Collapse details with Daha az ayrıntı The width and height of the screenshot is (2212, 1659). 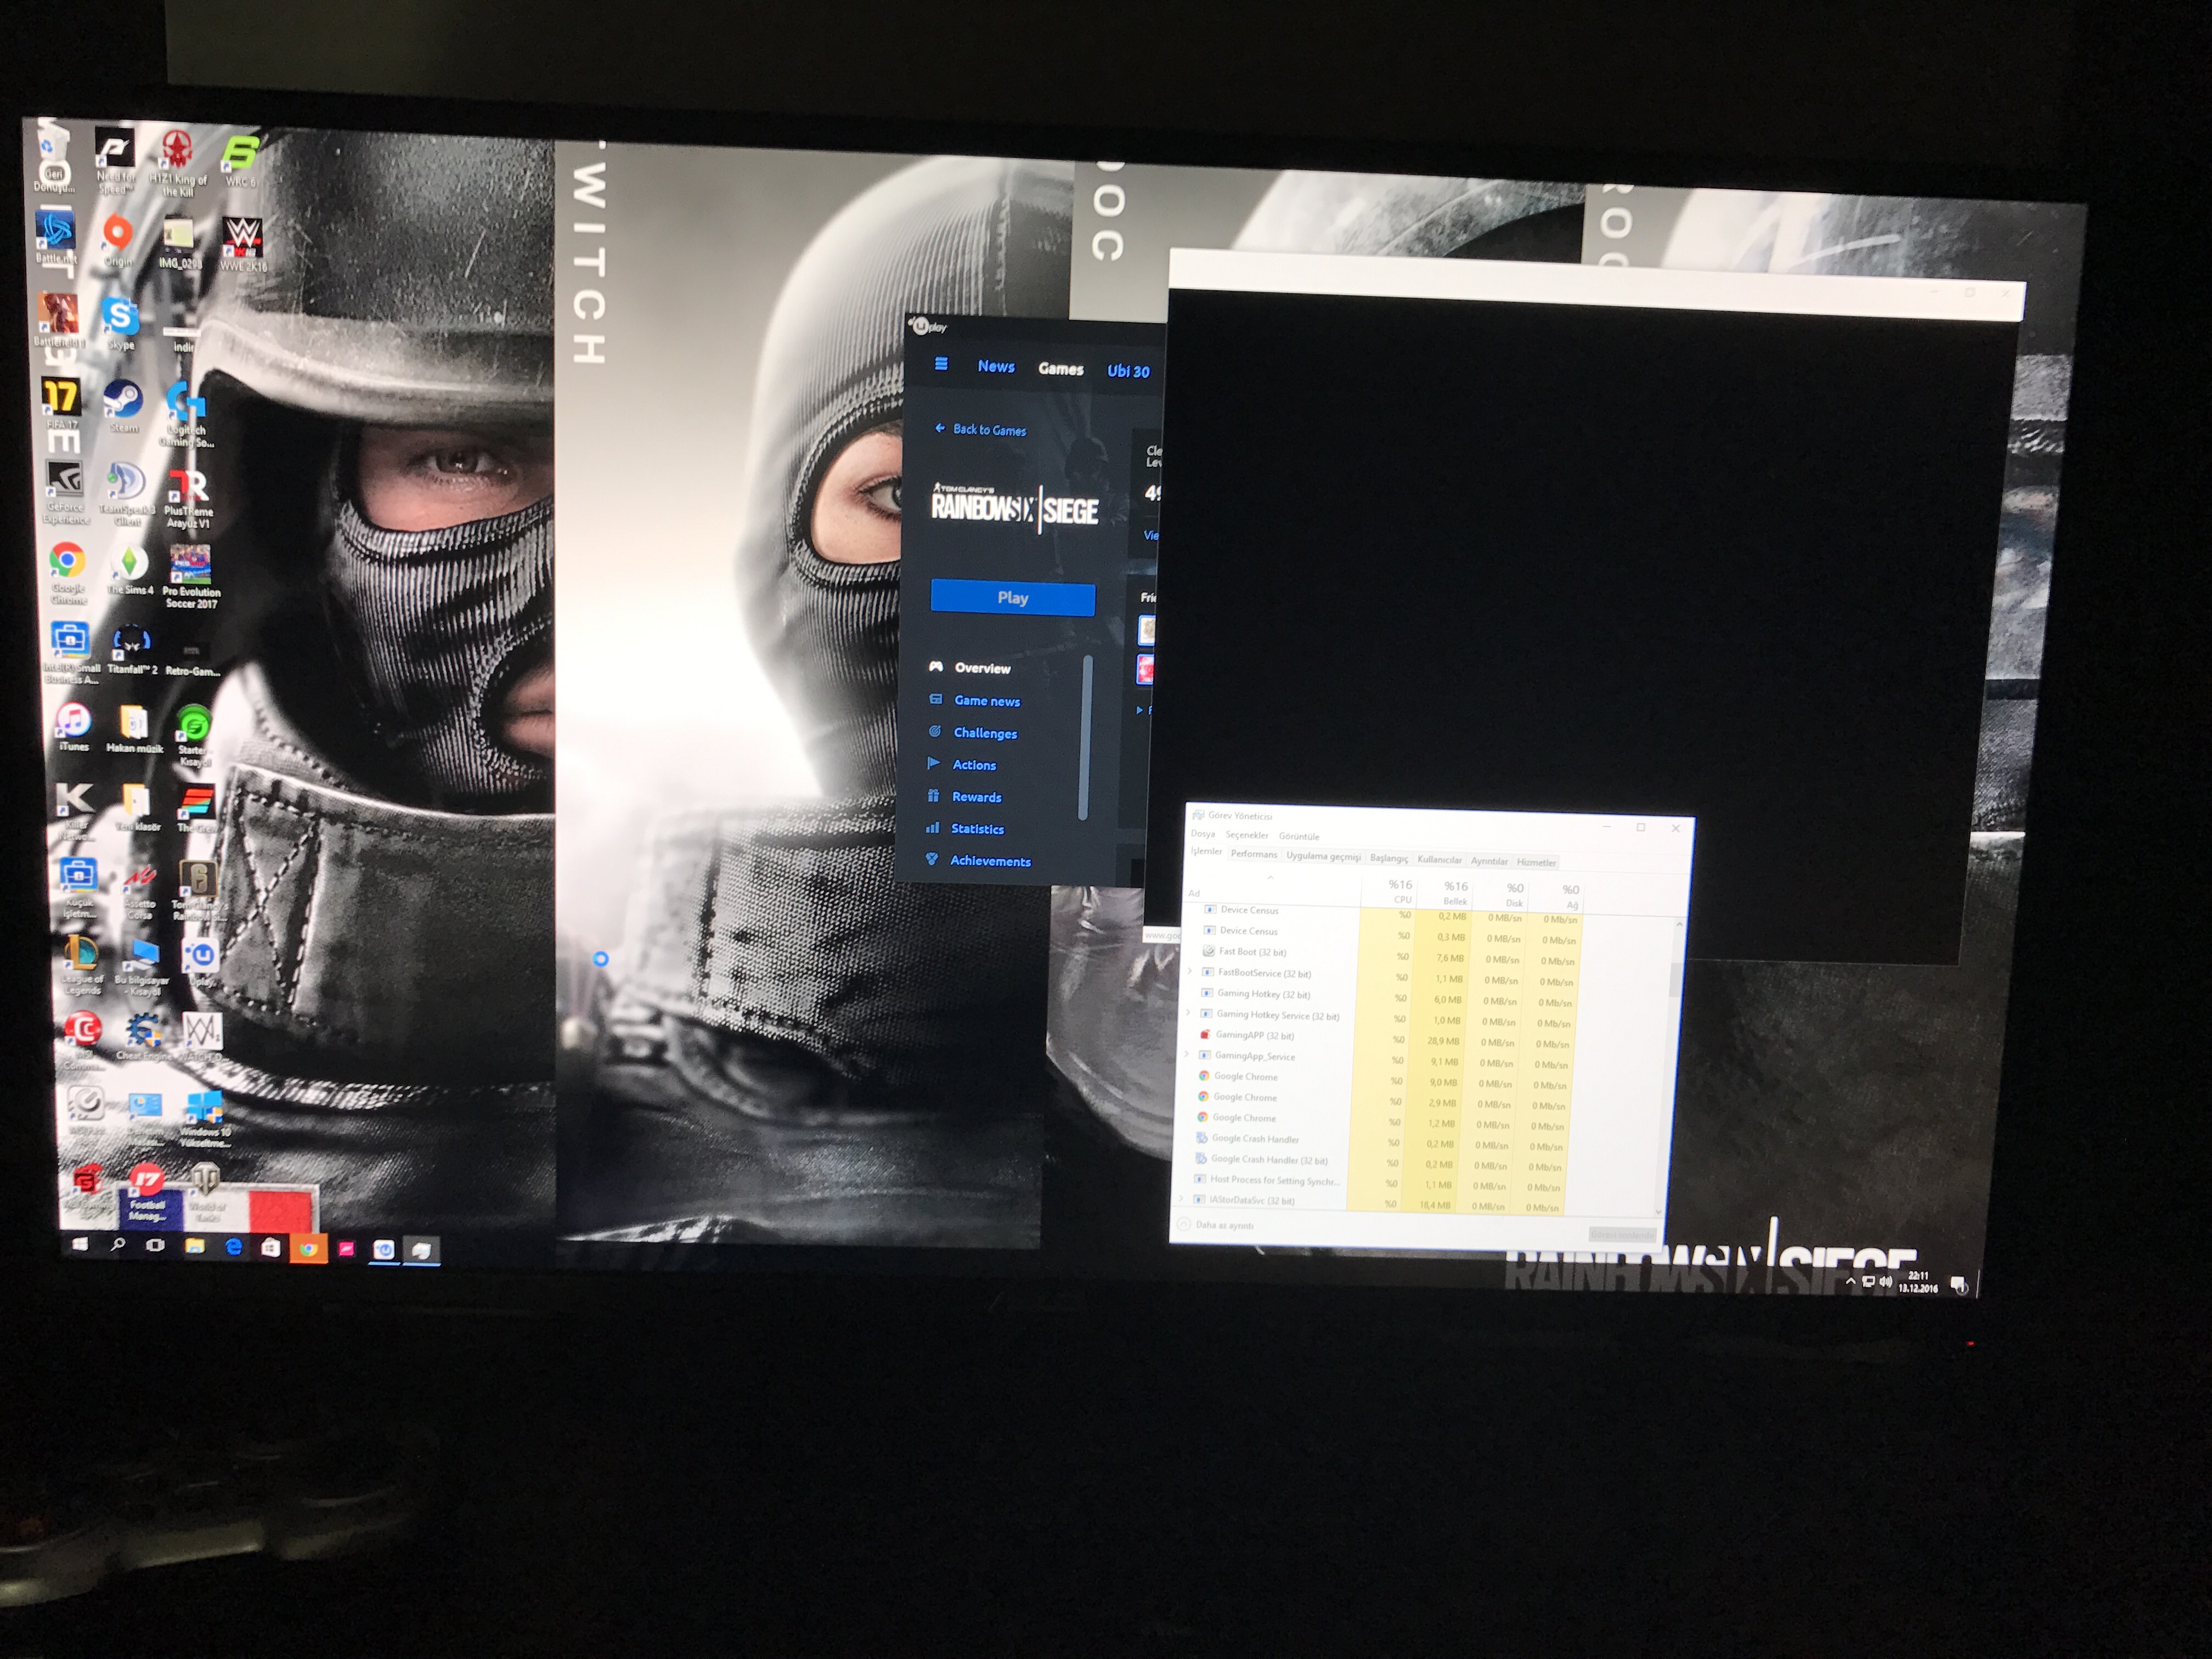(1223, 1225)
